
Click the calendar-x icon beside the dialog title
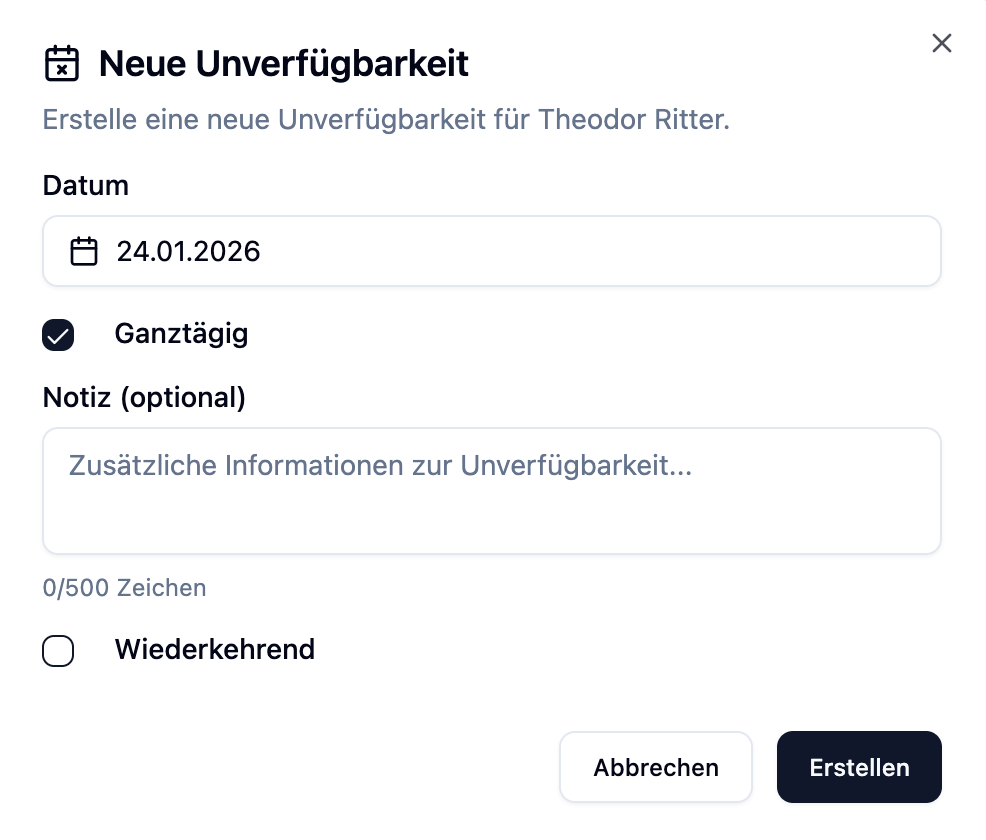[62, 64]
